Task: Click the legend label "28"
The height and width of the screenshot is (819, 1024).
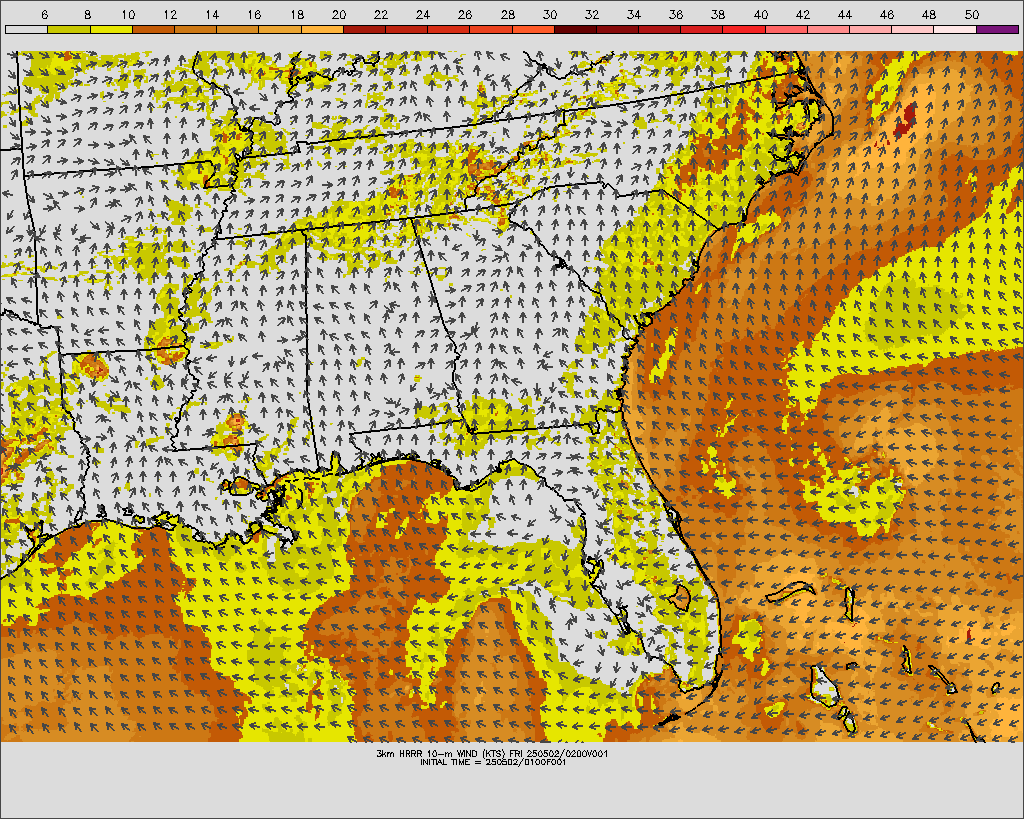Action: [507, 14]
